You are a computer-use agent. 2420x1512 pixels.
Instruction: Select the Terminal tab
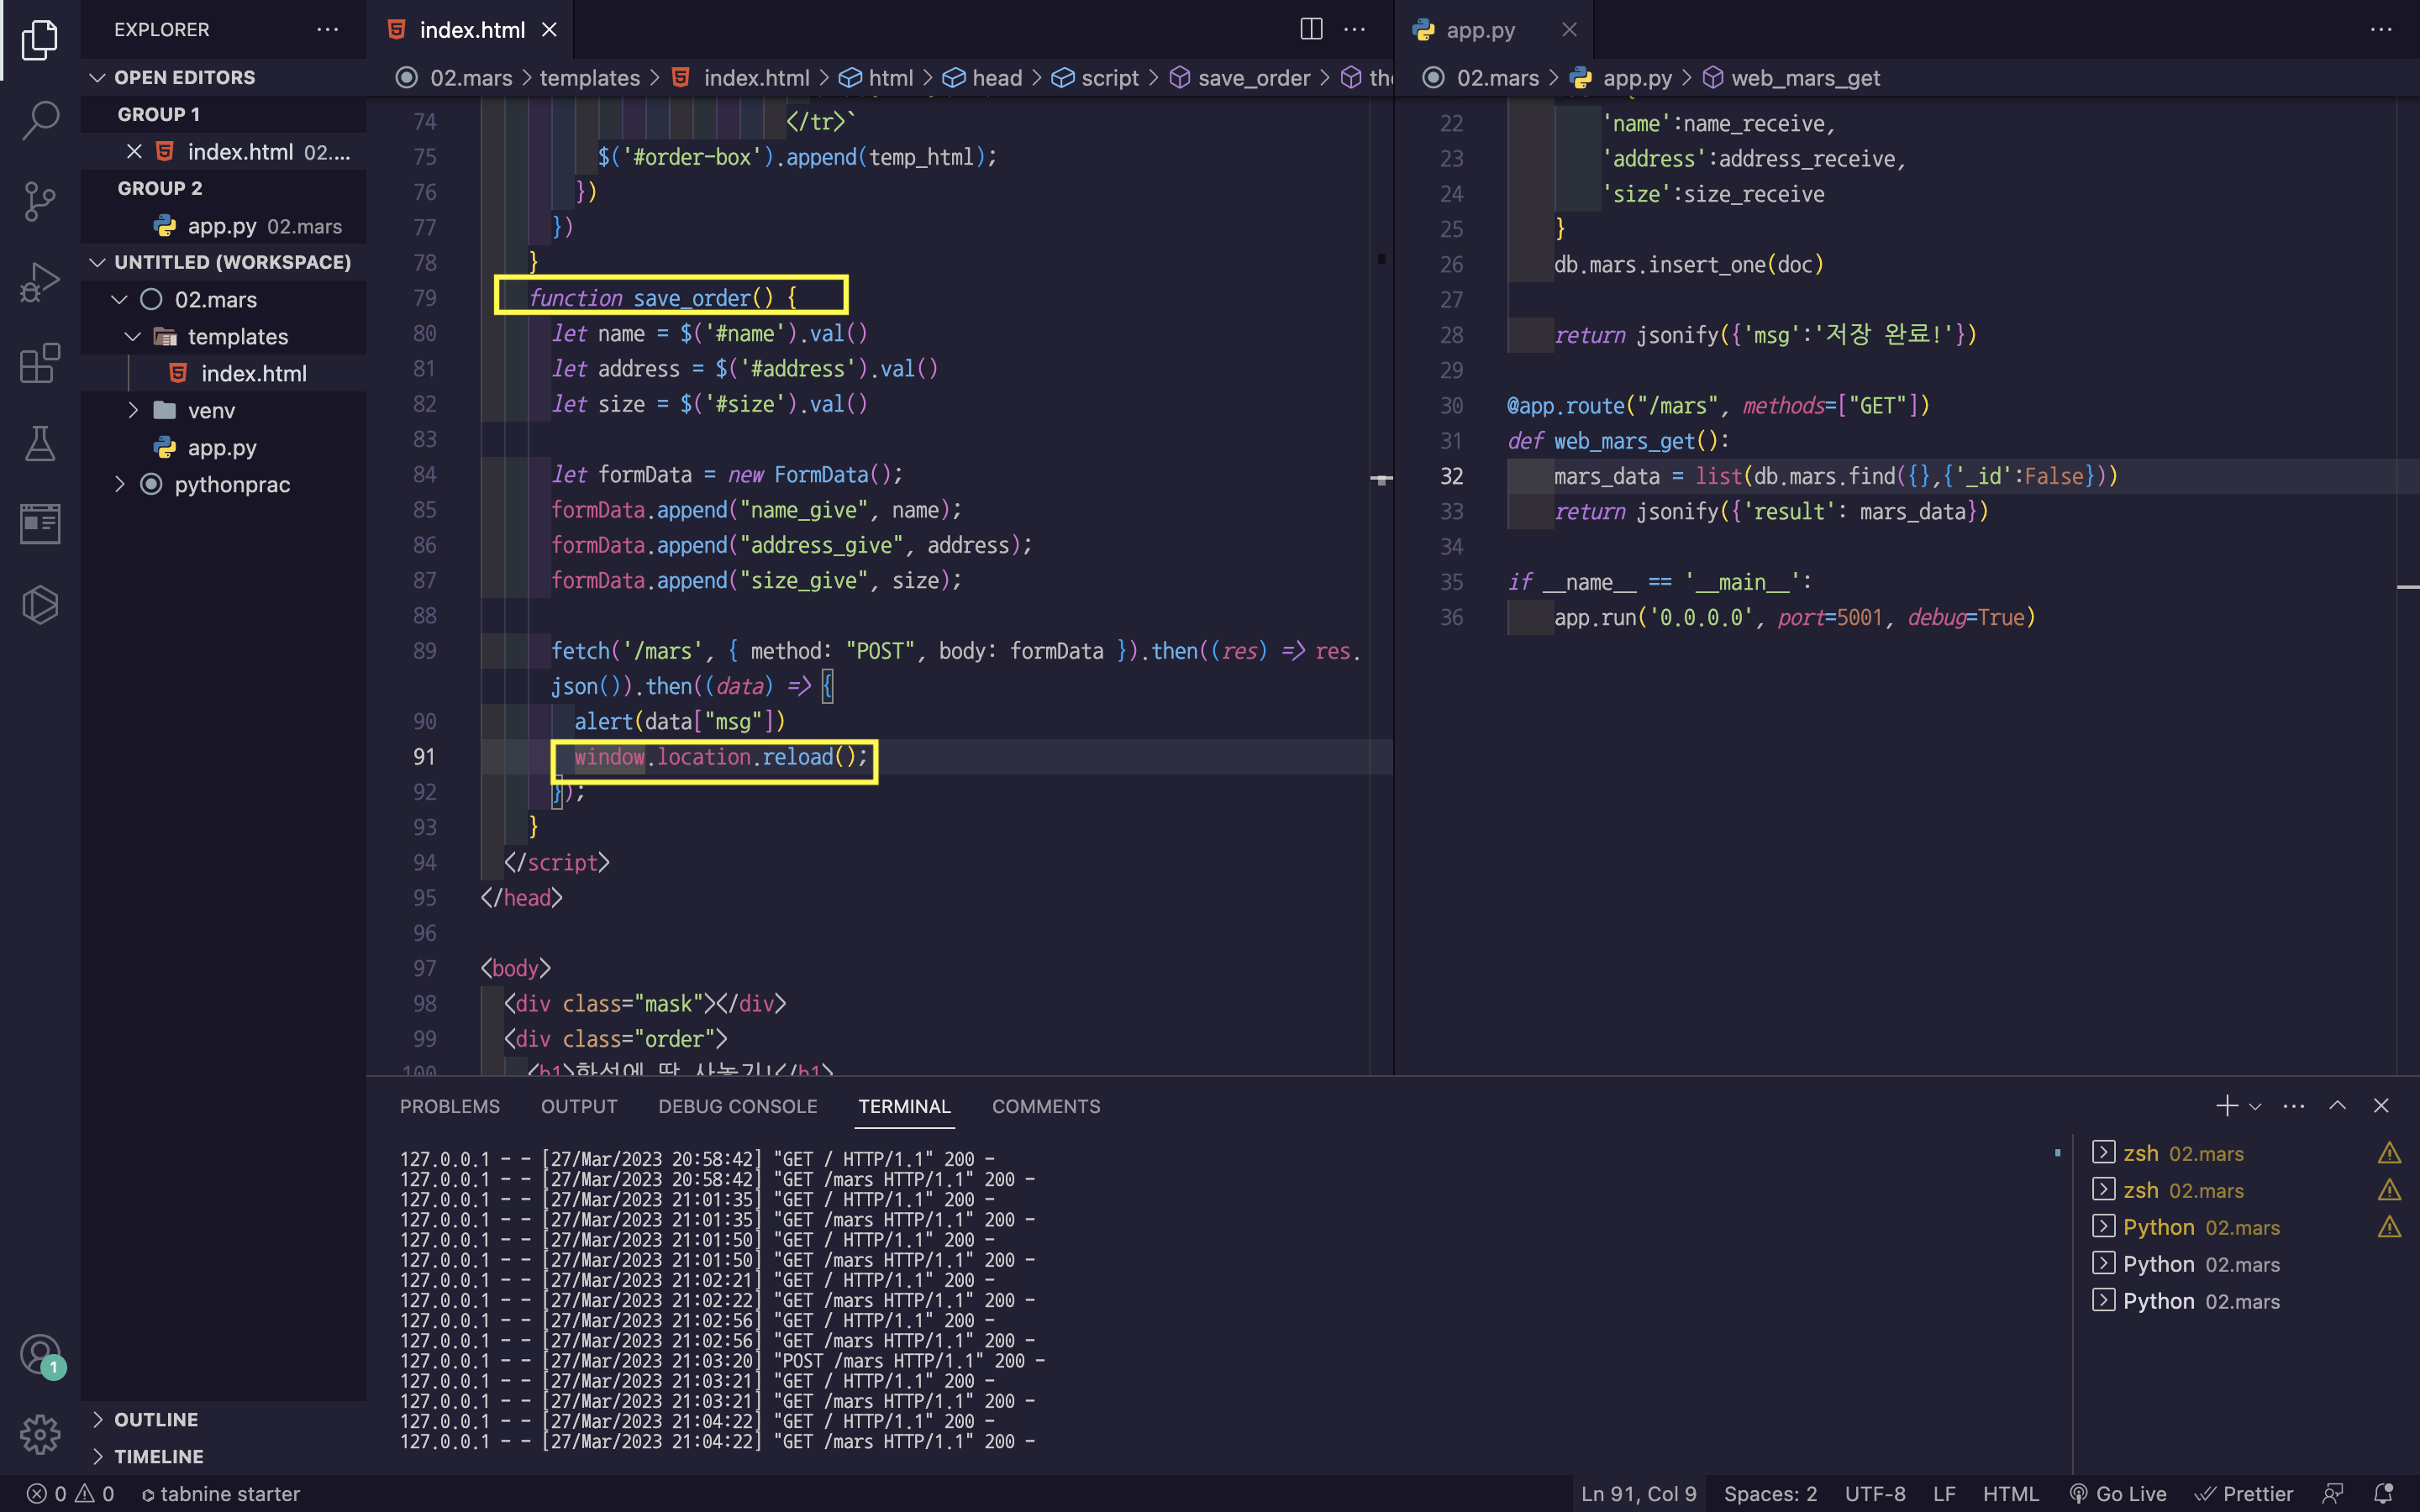pos(904,1106)
